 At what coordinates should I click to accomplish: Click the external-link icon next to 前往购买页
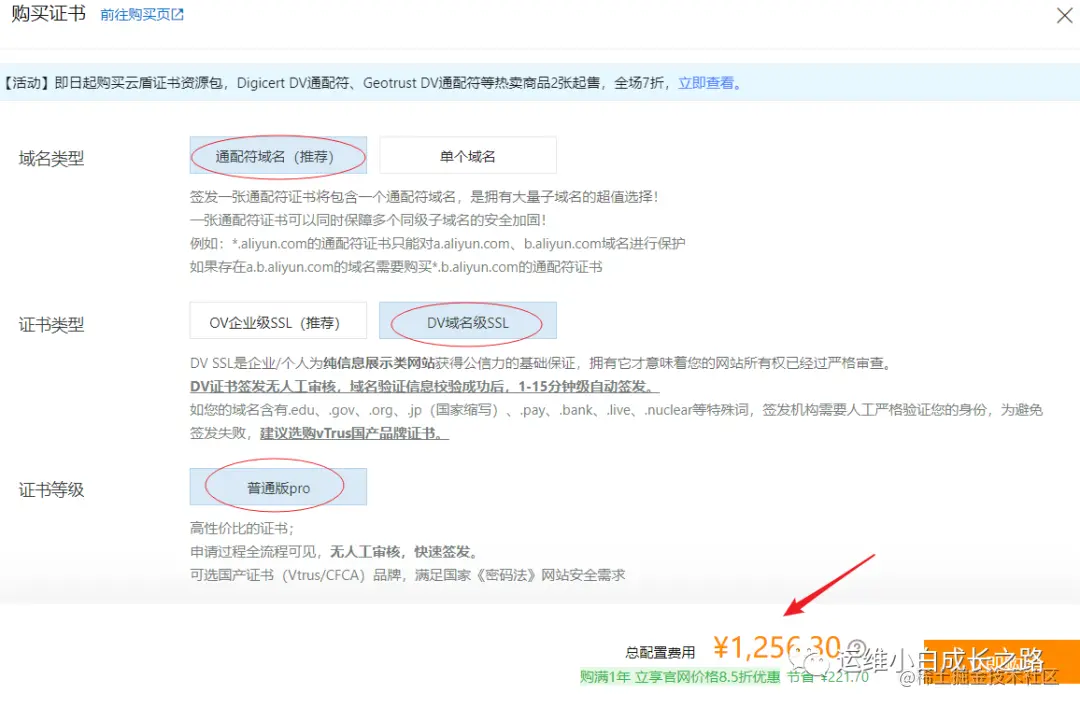click(x=178, y=15)
